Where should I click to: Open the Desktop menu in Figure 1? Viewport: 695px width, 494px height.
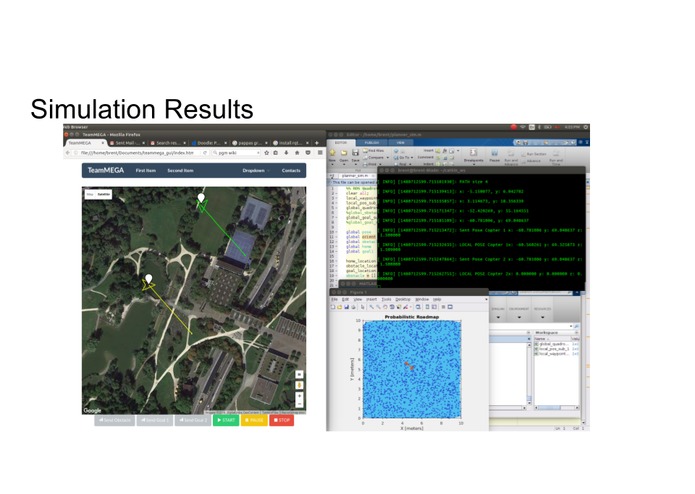coord(403,300)
